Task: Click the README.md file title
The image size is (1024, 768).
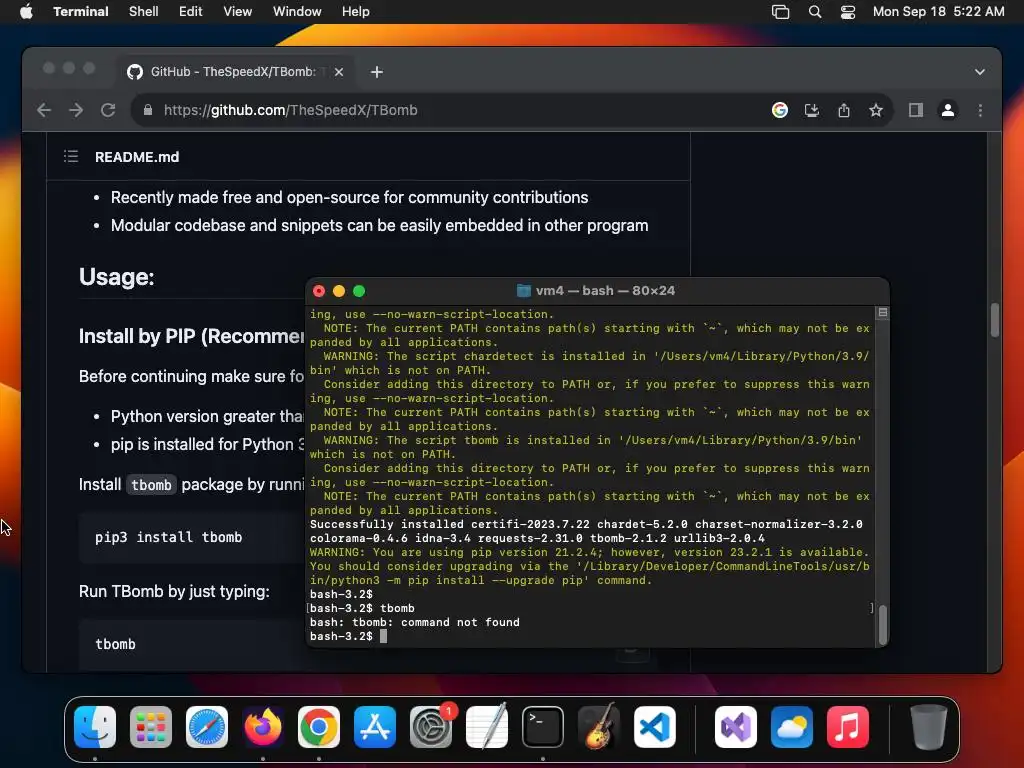Action: (137, 157)
